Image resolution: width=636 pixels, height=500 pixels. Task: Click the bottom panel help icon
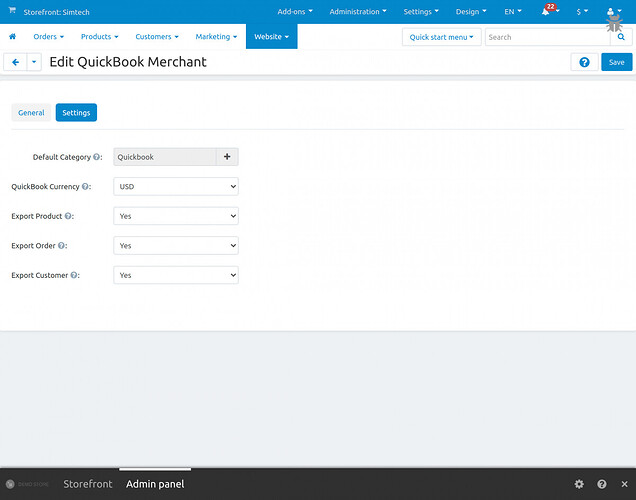coord(602,484)
